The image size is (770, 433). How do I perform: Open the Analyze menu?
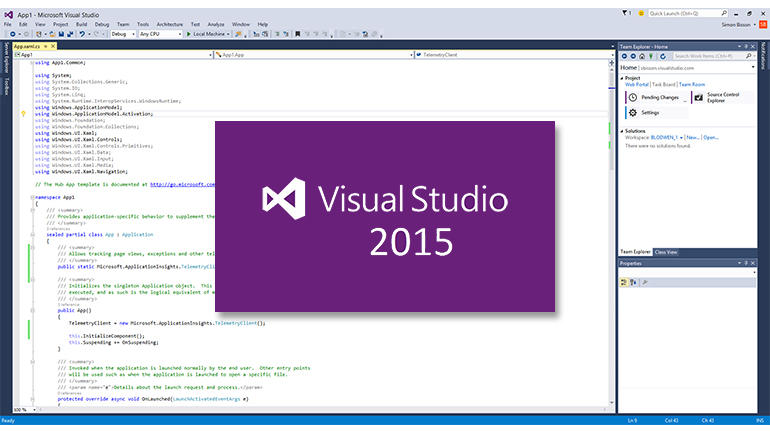(x=216, y=24)
